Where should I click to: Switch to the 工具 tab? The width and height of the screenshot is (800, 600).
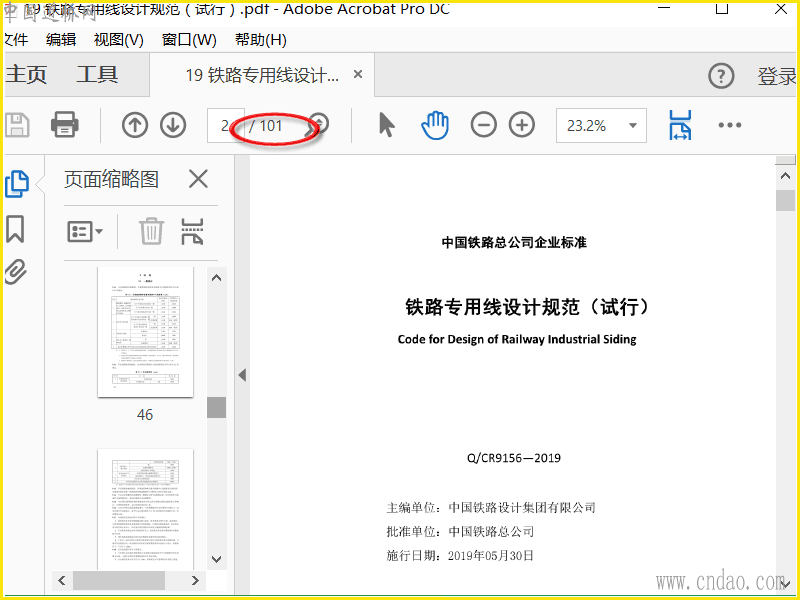(x=97, y=74)
